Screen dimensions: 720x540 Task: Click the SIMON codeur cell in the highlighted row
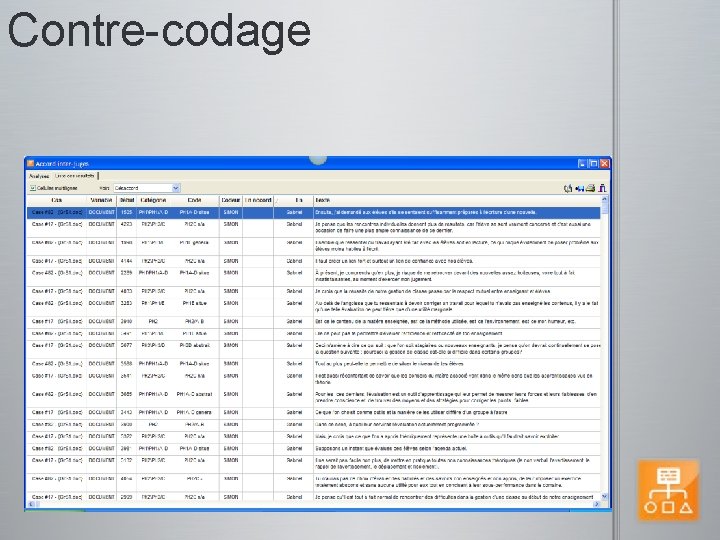coord(231,213)
